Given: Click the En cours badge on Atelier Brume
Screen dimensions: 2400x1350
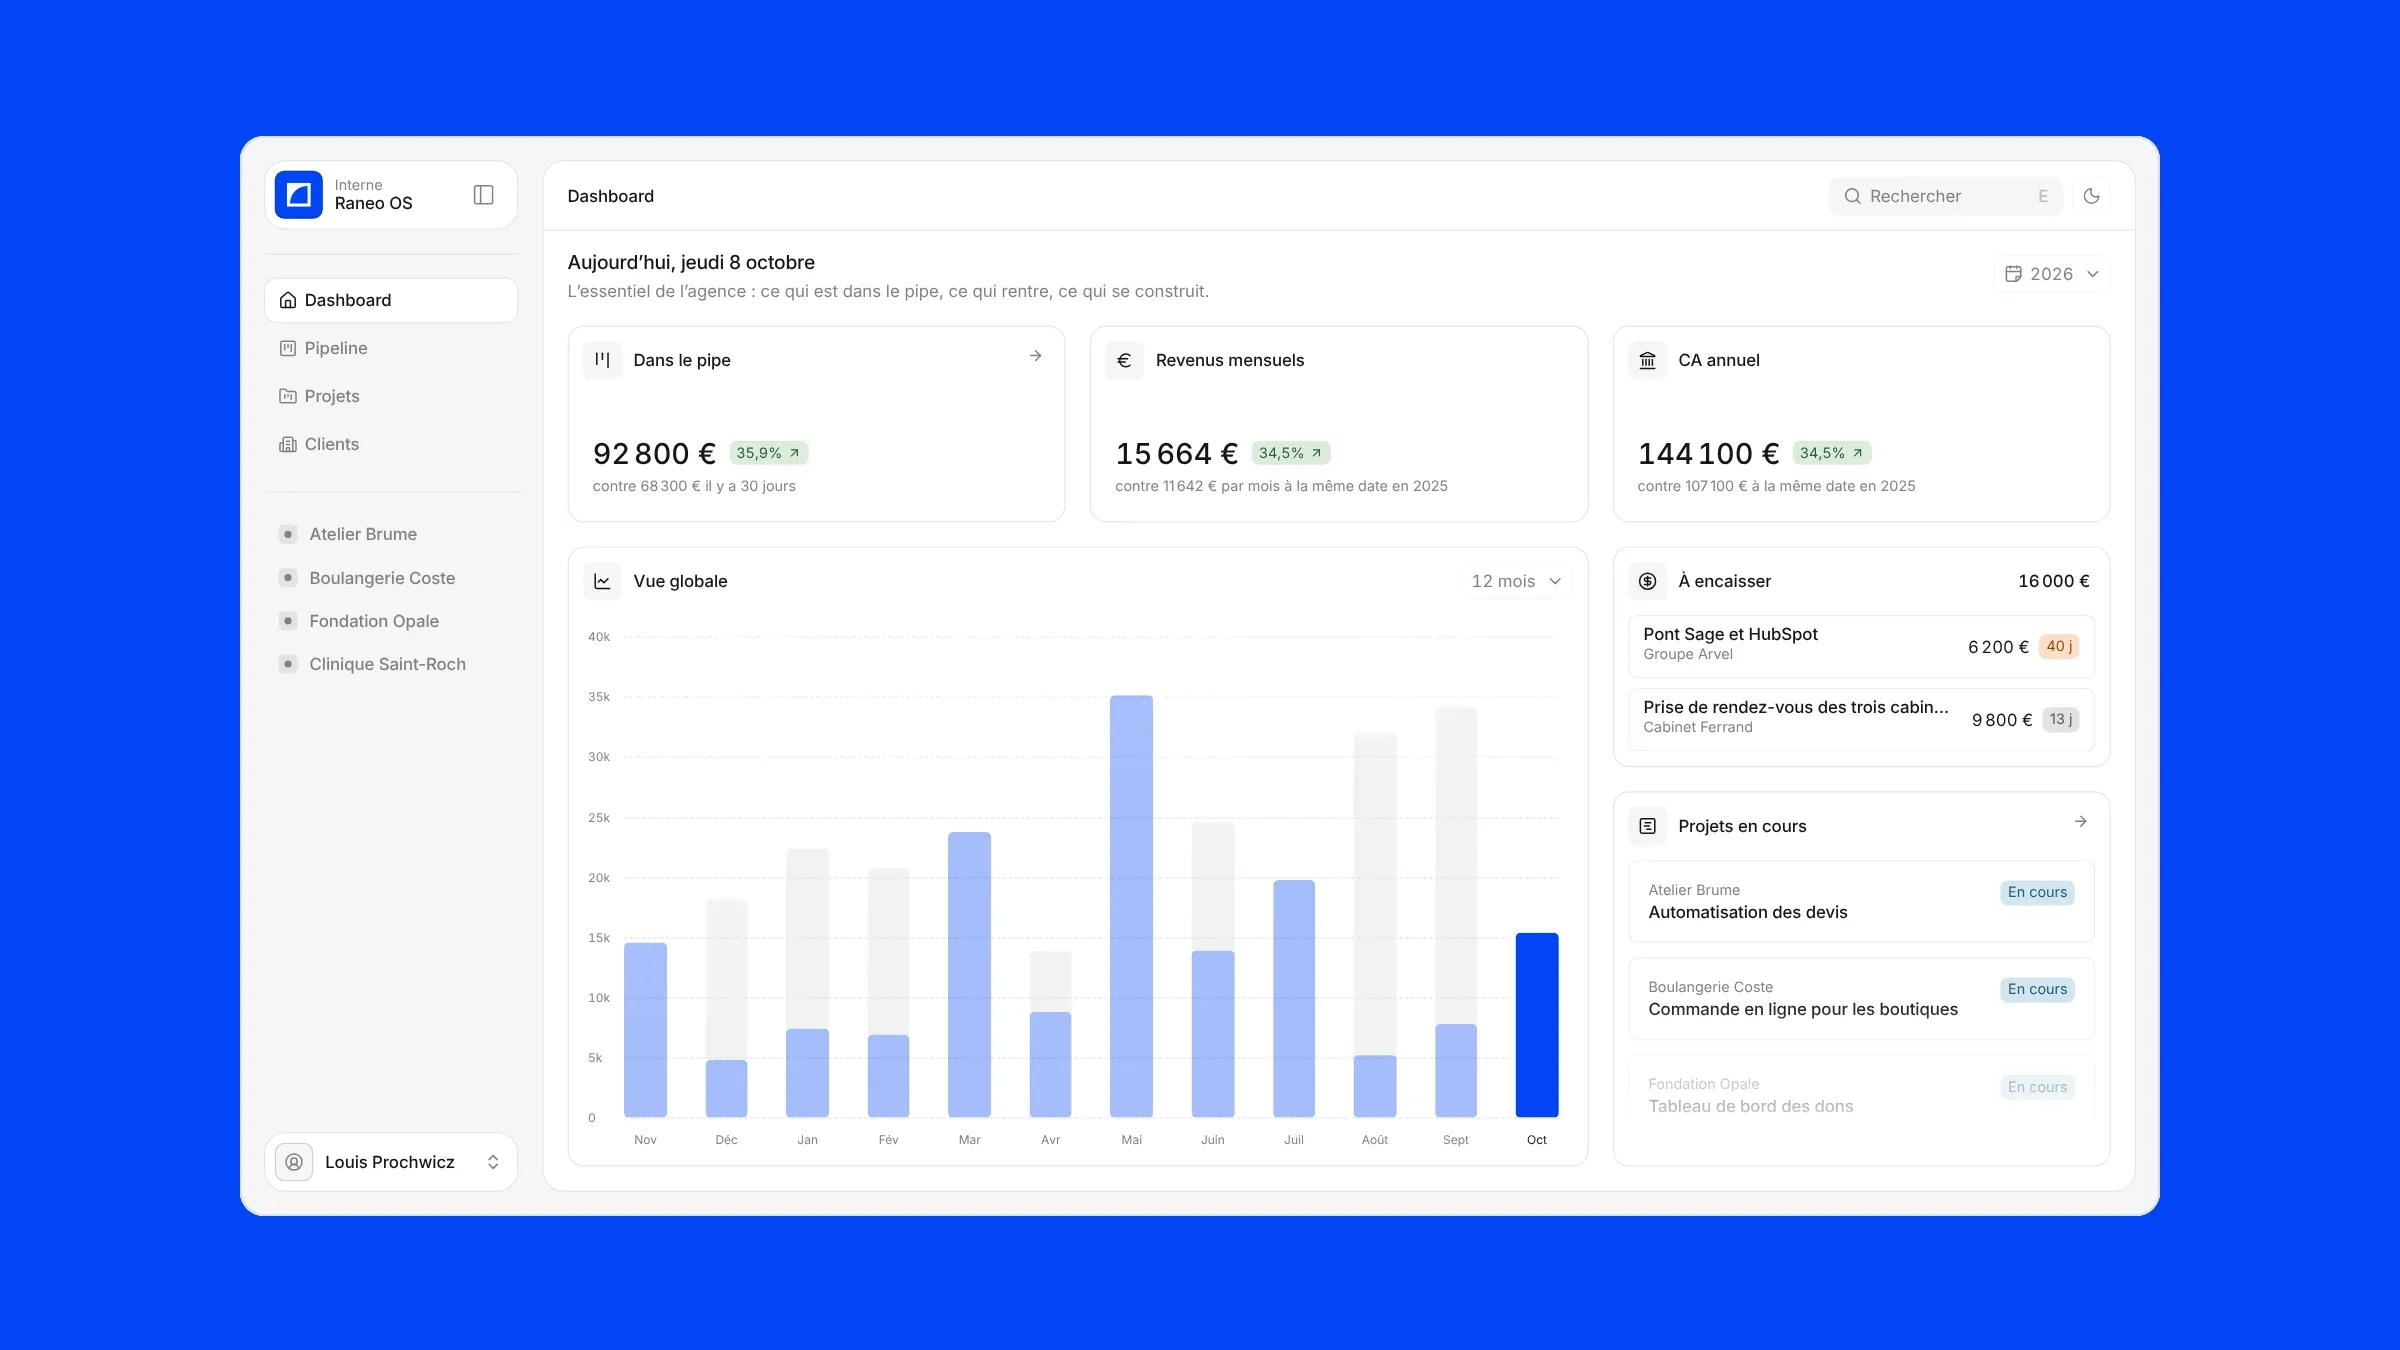Looking at the screenshot, I should [2037, 892].
